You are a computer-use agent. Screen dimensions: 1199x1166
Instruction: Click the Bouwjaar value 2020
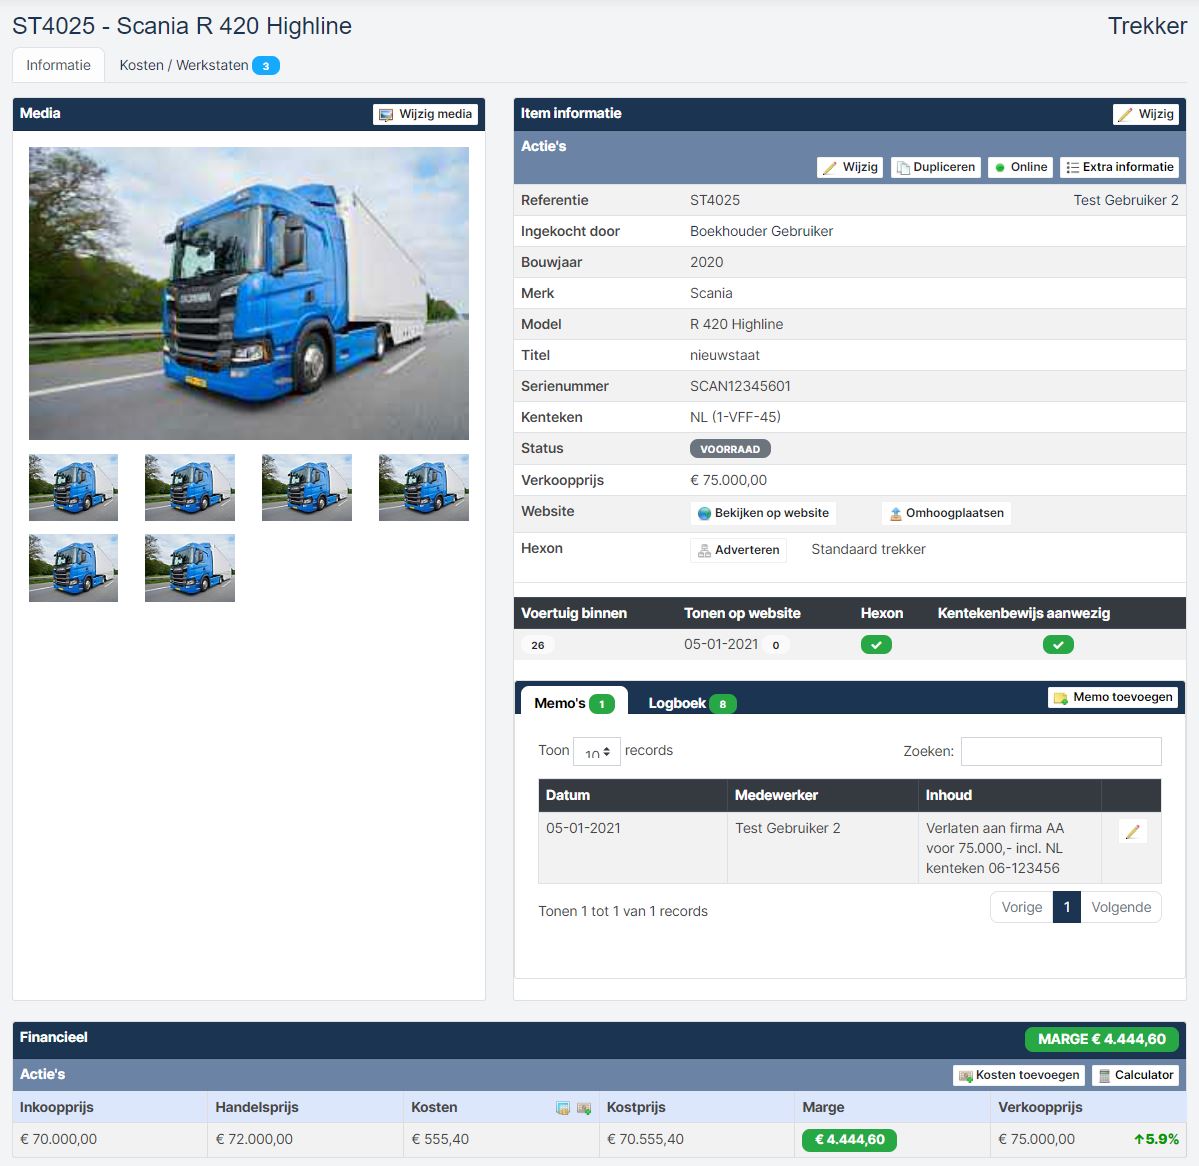(707, 262)
